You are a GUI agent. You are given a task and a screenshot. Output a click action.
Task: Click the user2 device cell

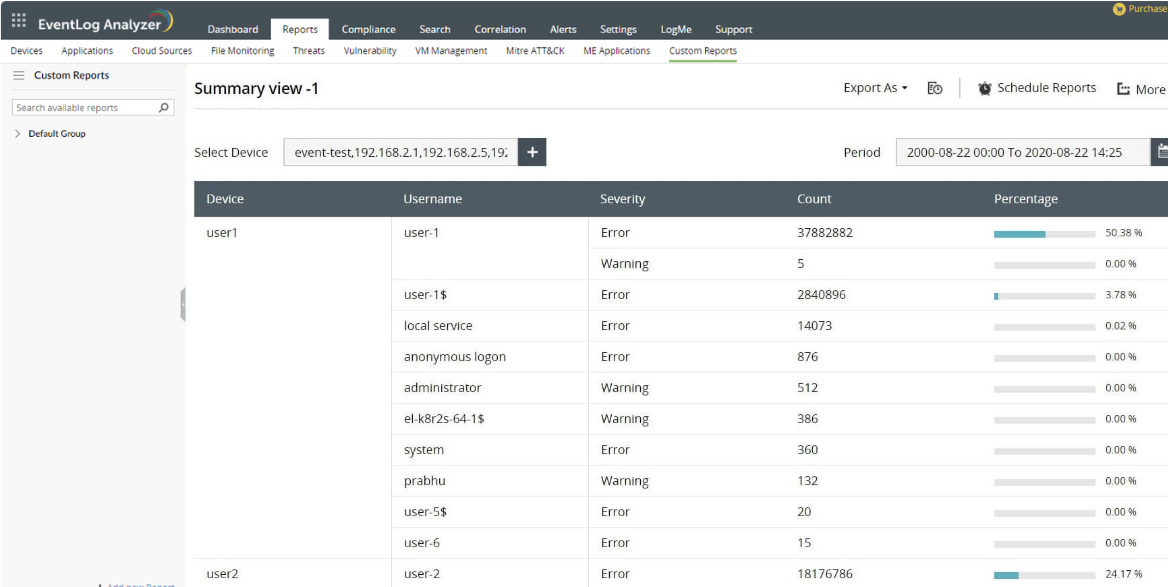pyautogui.click(x=222, y=574)
